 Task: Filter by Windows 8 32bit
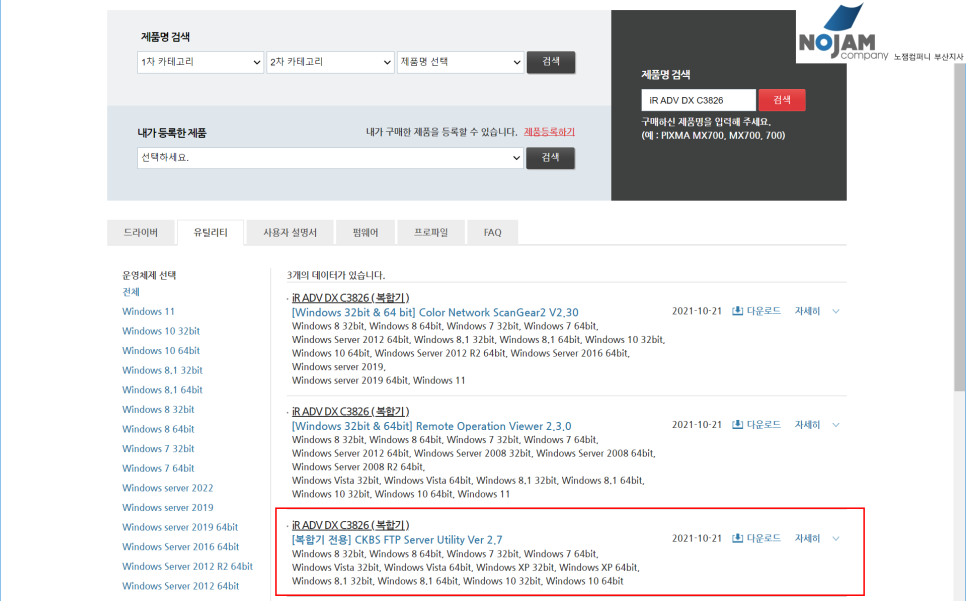(x=158, y=409)
